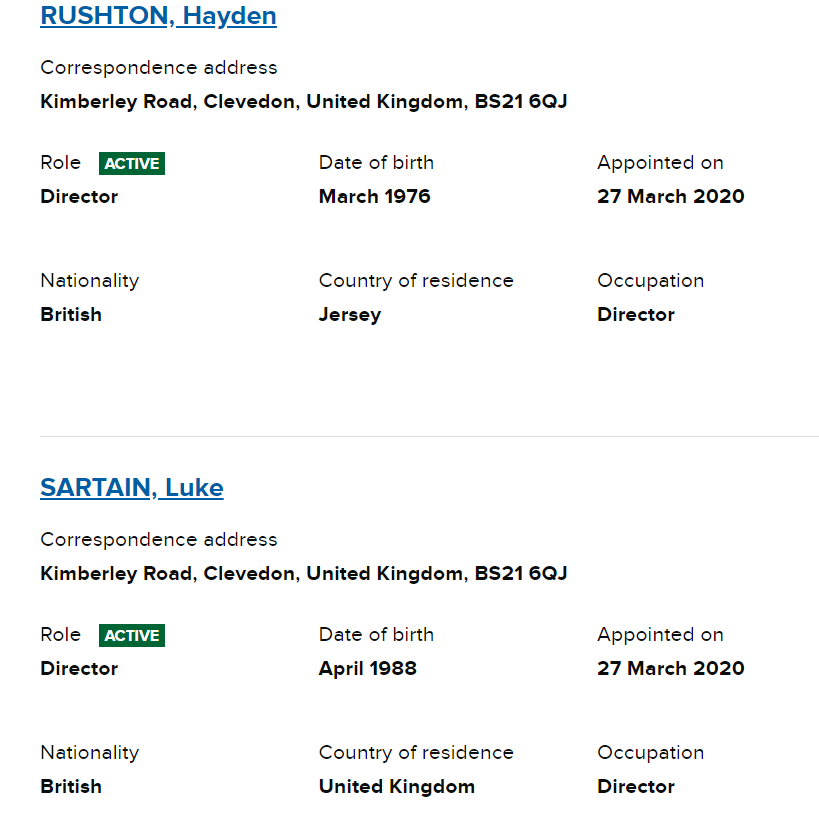
Task: Click Rushton's Correspondence address heading label
Action: [x=159, y=68]
